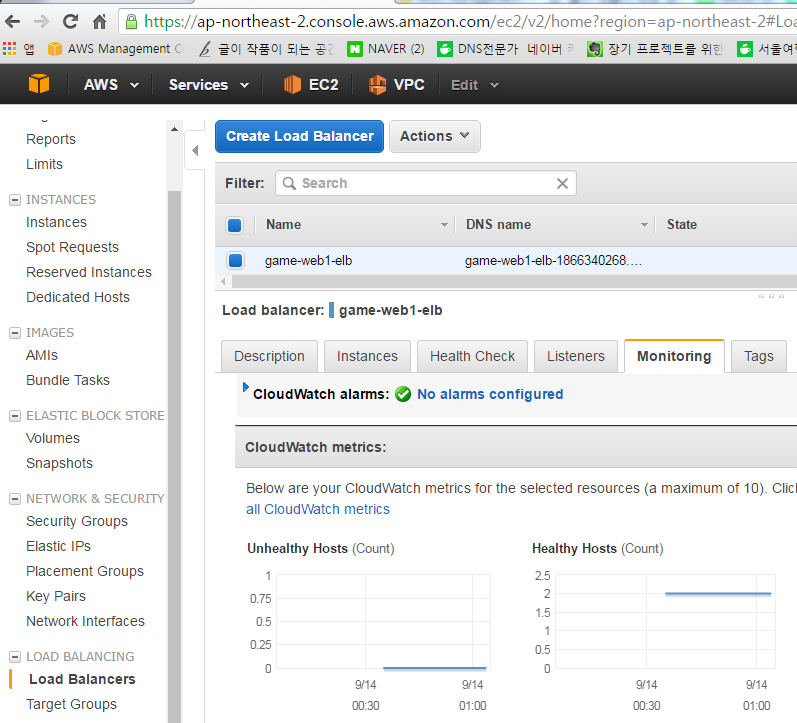797x723 pixels.
Task: Open the No alarms configured link
Action: pos(490,394)
